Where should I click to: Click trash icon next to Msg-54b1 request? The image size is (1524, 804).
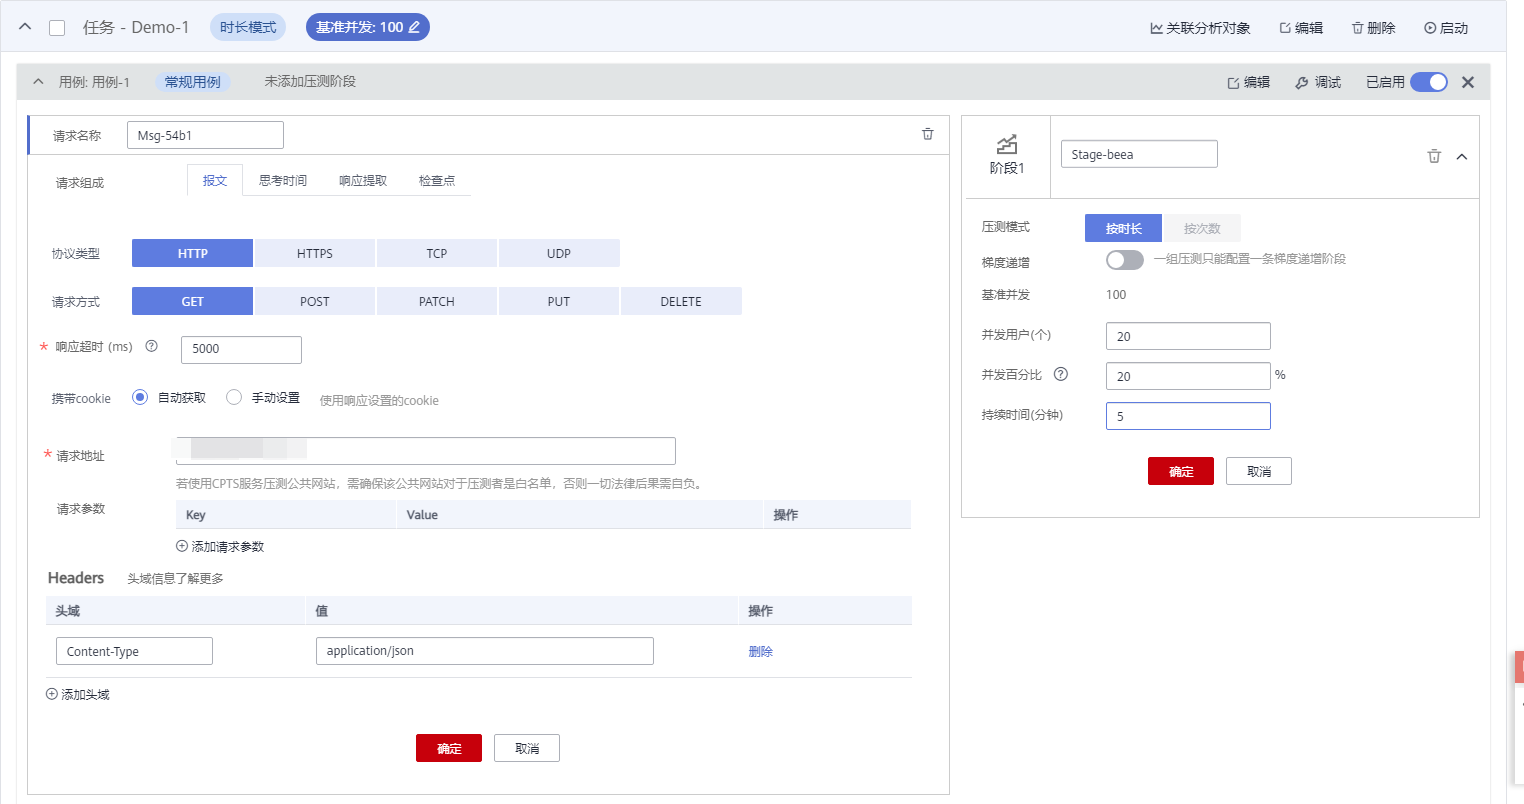click(x=928, y=134)
